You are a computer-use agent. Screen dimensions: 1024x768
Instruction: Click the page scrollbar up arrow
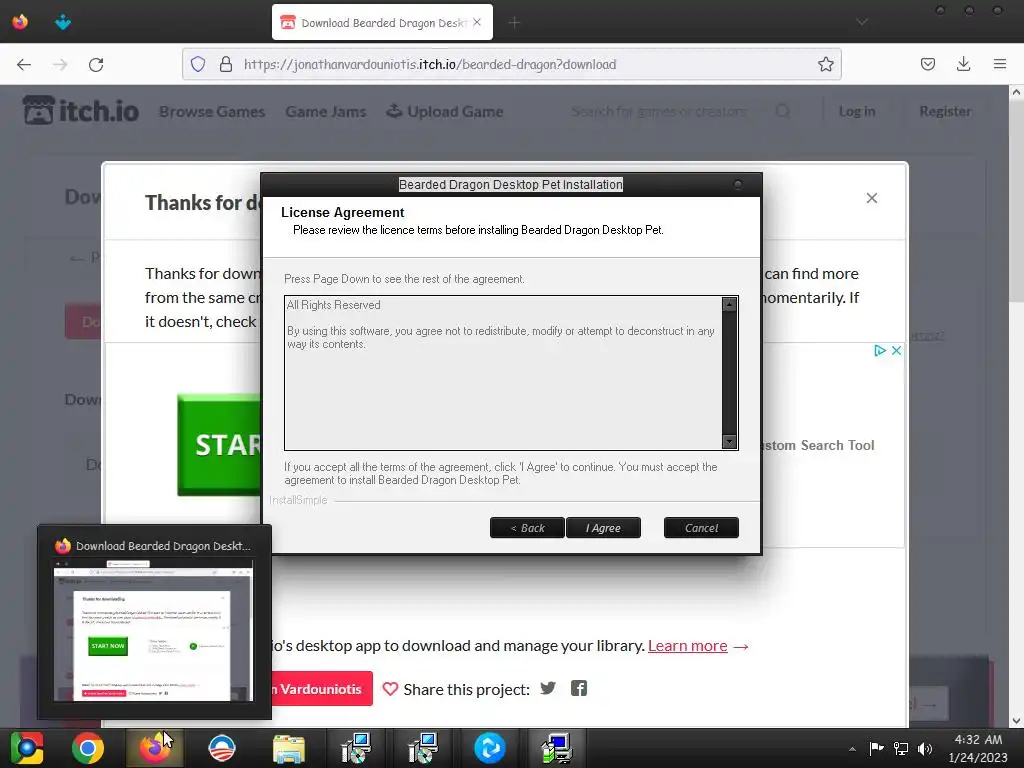[x=1016, y=93]
